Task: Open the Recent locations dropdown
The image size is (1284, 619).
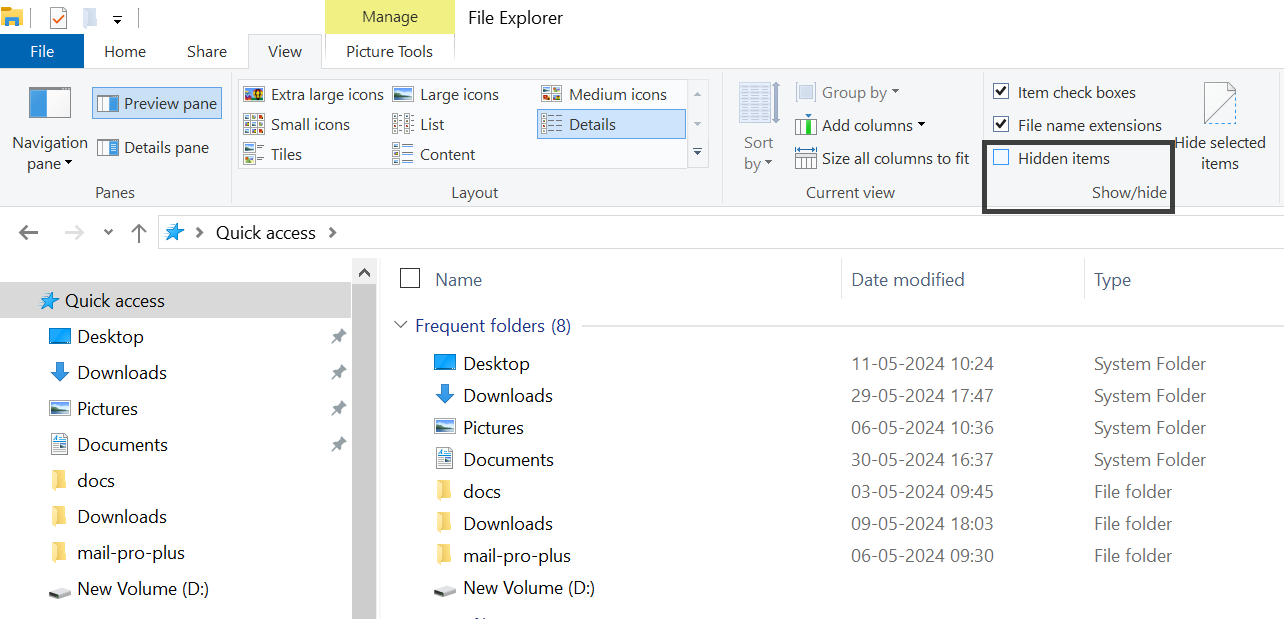Action: [108, 233]
